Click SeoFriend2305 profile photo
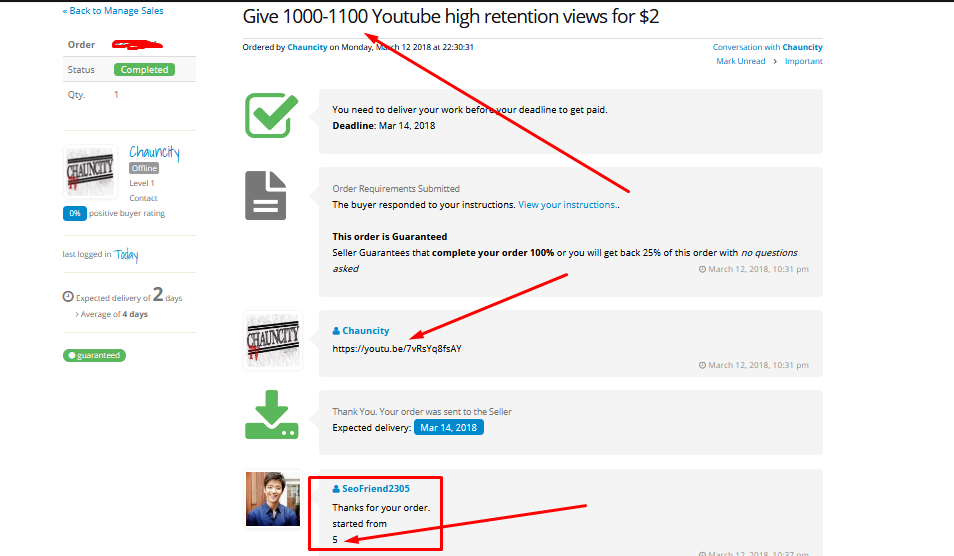Viewport: 954px width, 556px height. click(x=273, y=499)
